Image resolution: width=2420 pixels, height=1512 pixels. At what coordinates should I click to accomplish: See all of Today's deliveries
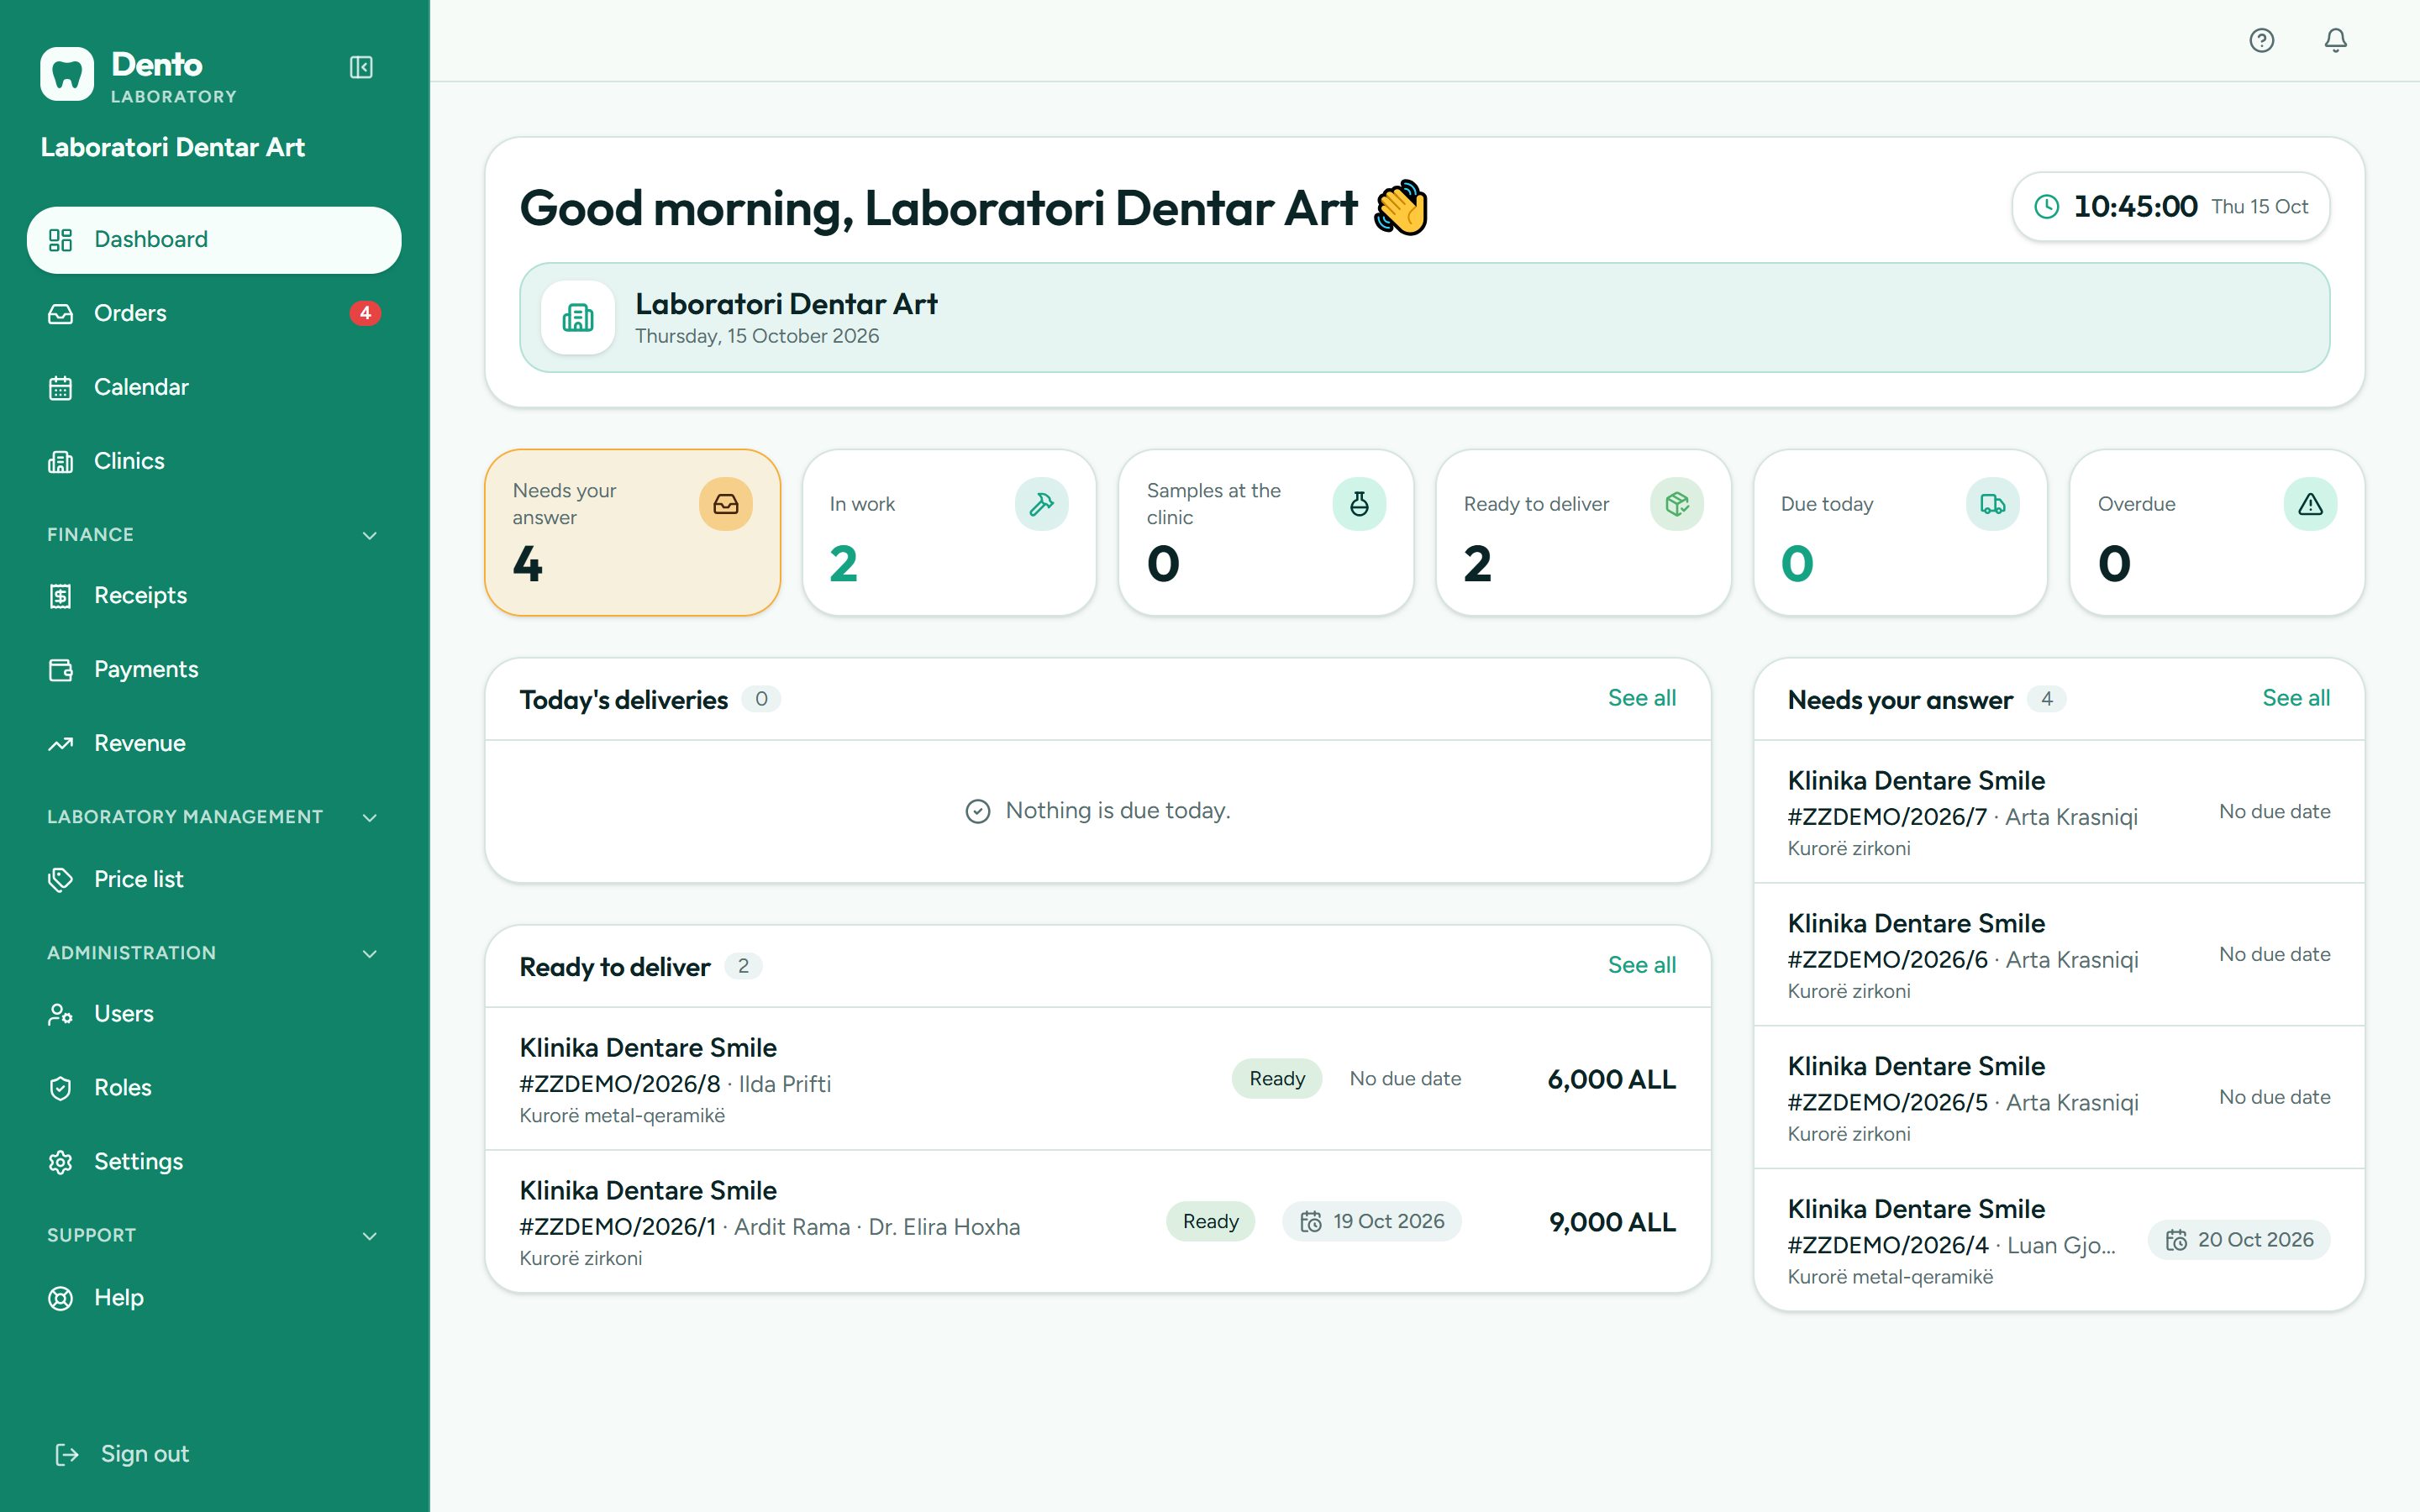[x=1641, y=698]
